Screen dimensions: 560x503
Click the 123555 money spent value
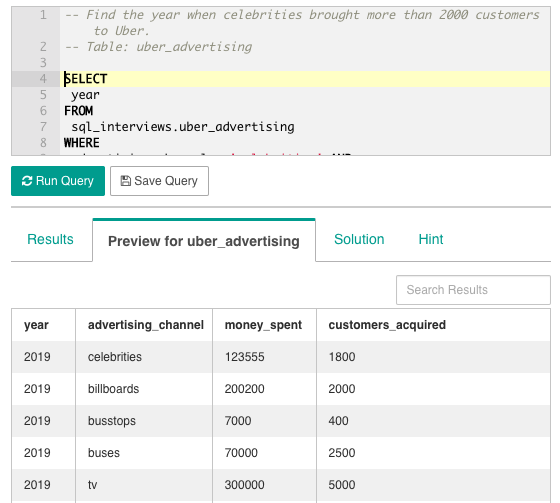point(245,357)
